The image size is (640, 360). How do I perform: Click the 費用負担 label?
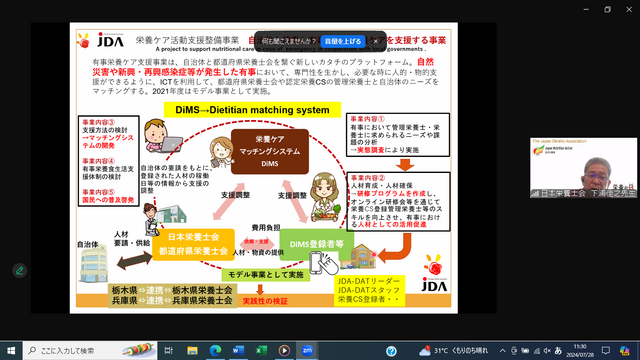tap(266, 228)
